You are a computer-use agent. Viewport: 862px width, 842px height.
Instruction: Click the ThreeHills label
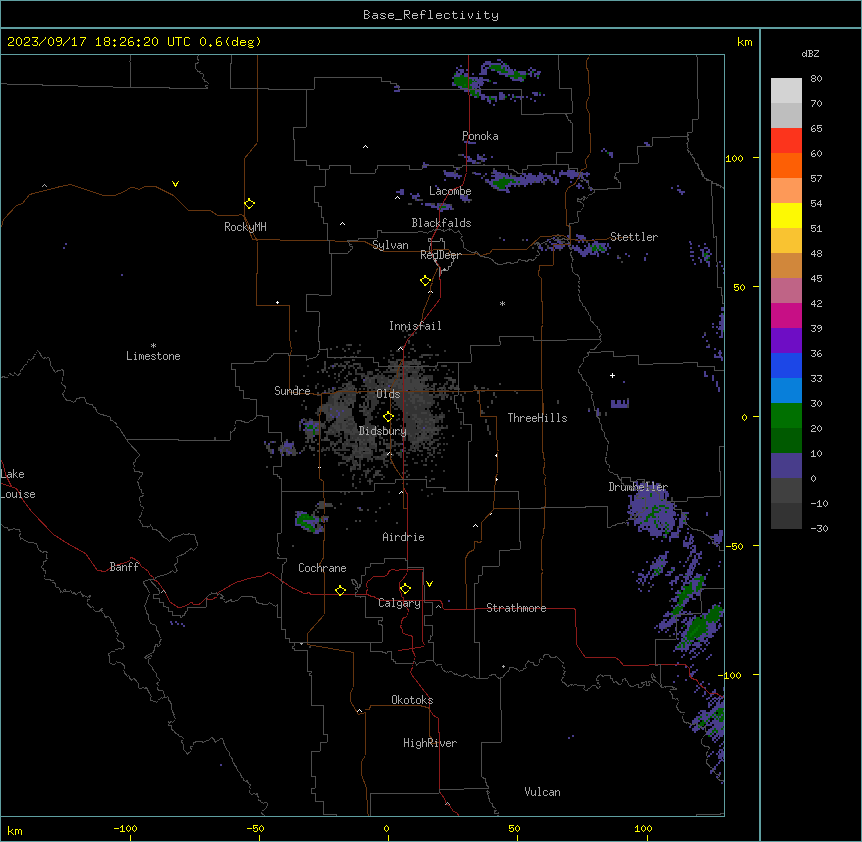pos(537,418)
